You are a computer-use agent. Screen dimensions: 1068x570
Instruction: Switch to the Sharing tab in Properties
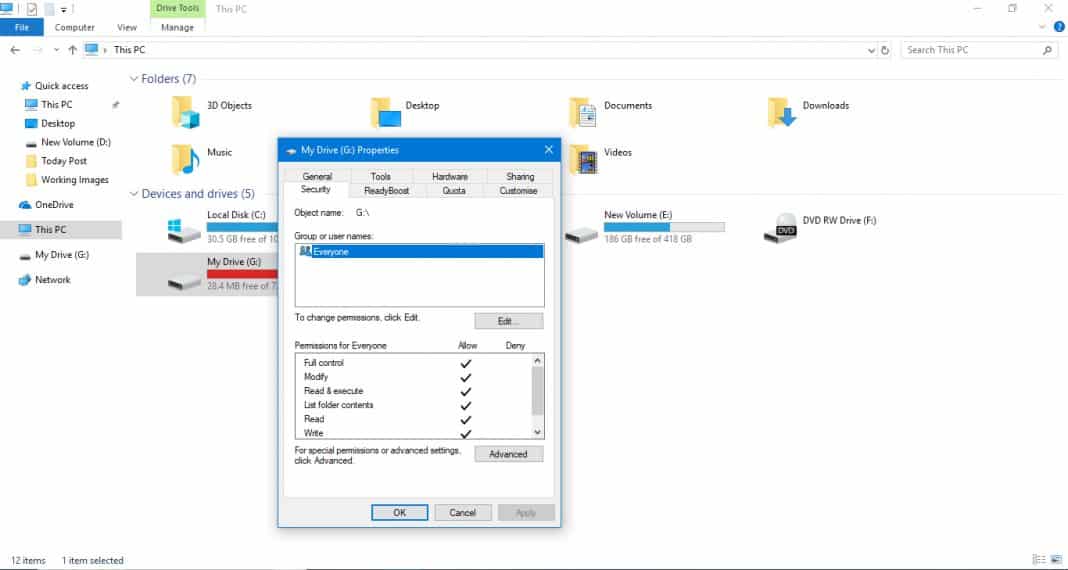click(x=520, y=176)
